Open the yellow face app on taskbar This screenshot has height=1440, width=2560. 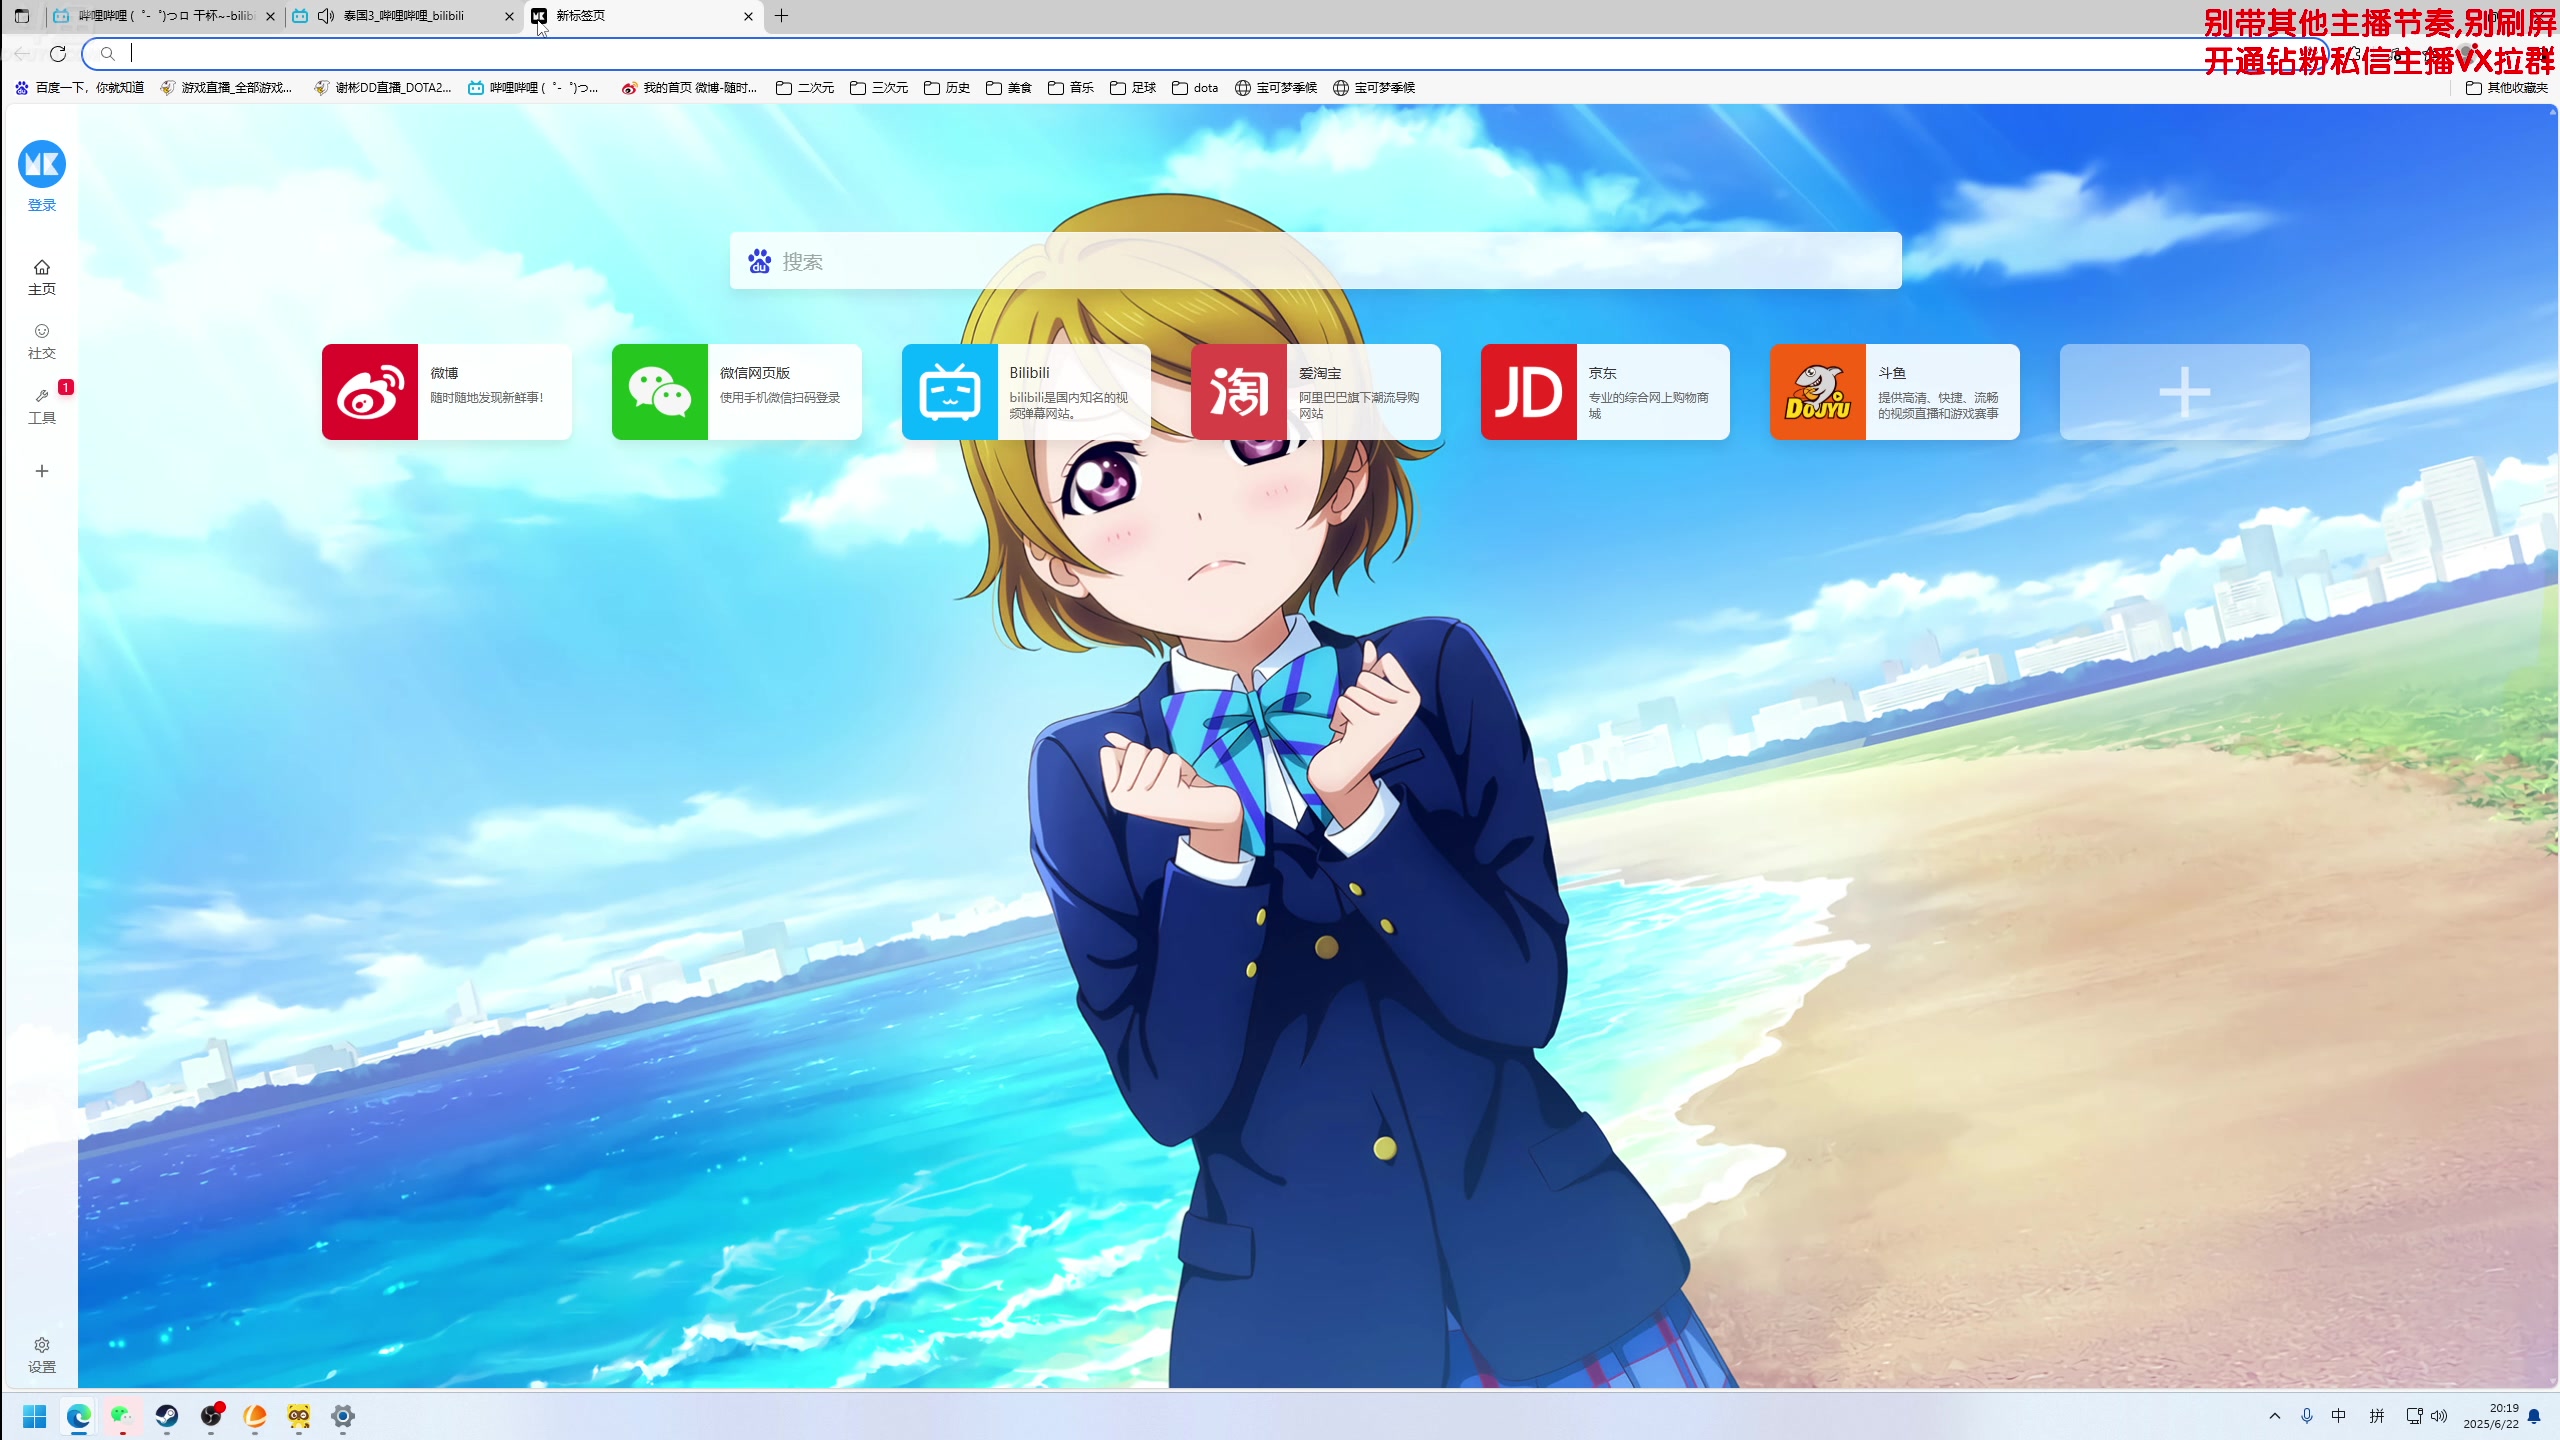click(x=299, y=1416)
